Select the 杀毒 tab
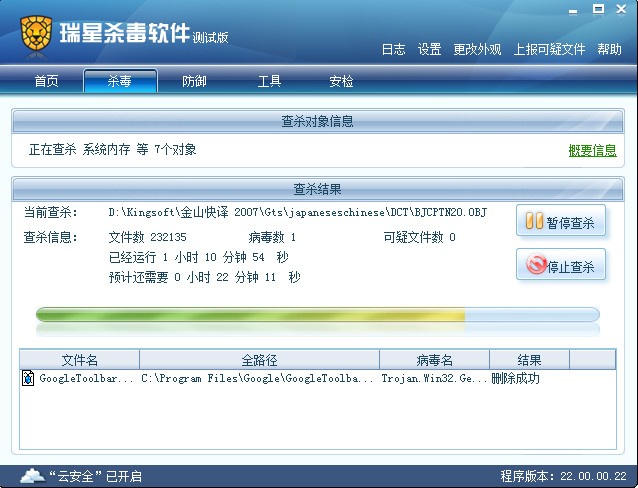Viewport: 638px width, 488px height. [x=120, y=81]
